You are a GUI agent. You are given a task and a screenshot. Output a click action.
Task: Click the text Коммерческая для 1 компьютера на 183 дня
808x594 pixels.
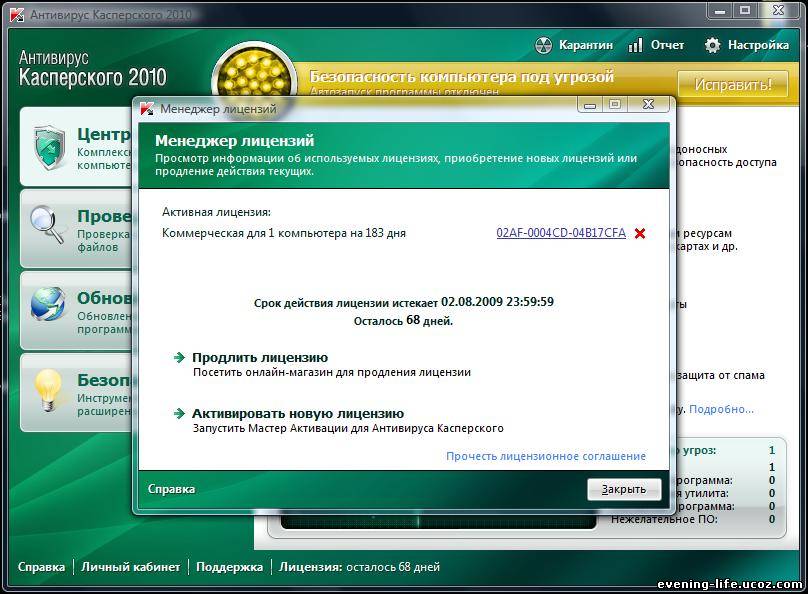284,233
